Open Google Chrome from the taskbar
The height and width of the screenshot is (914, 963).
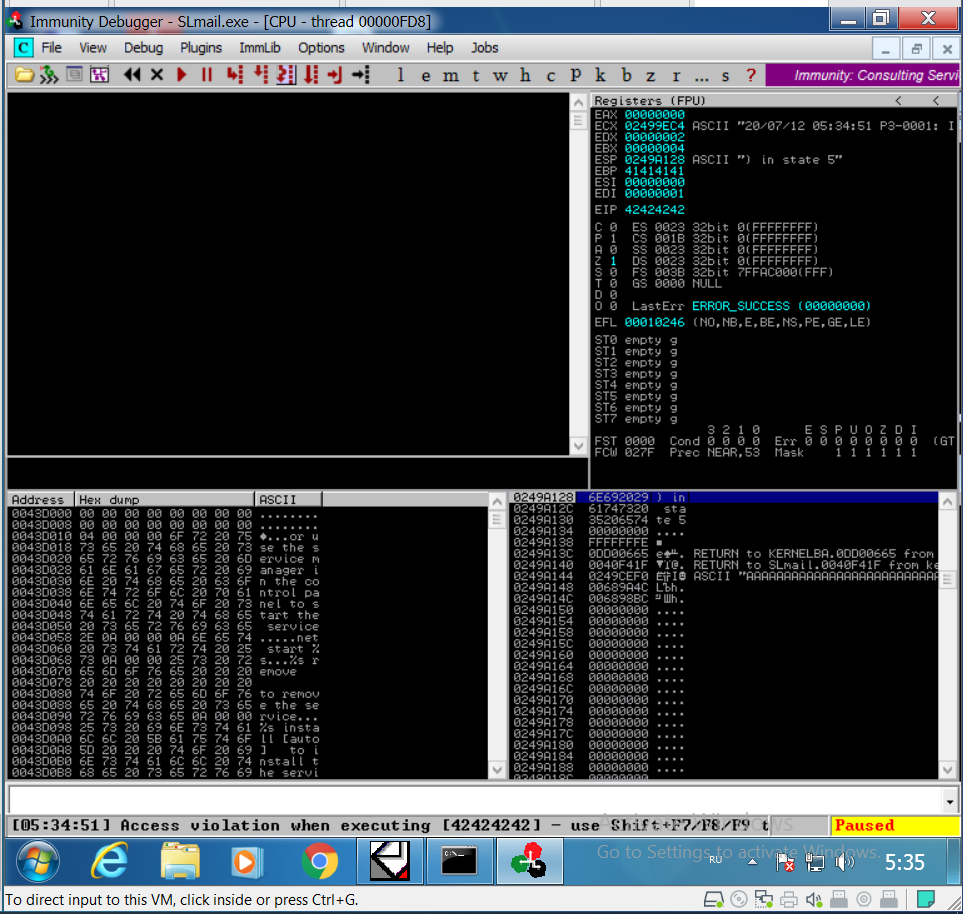[319, 862]
